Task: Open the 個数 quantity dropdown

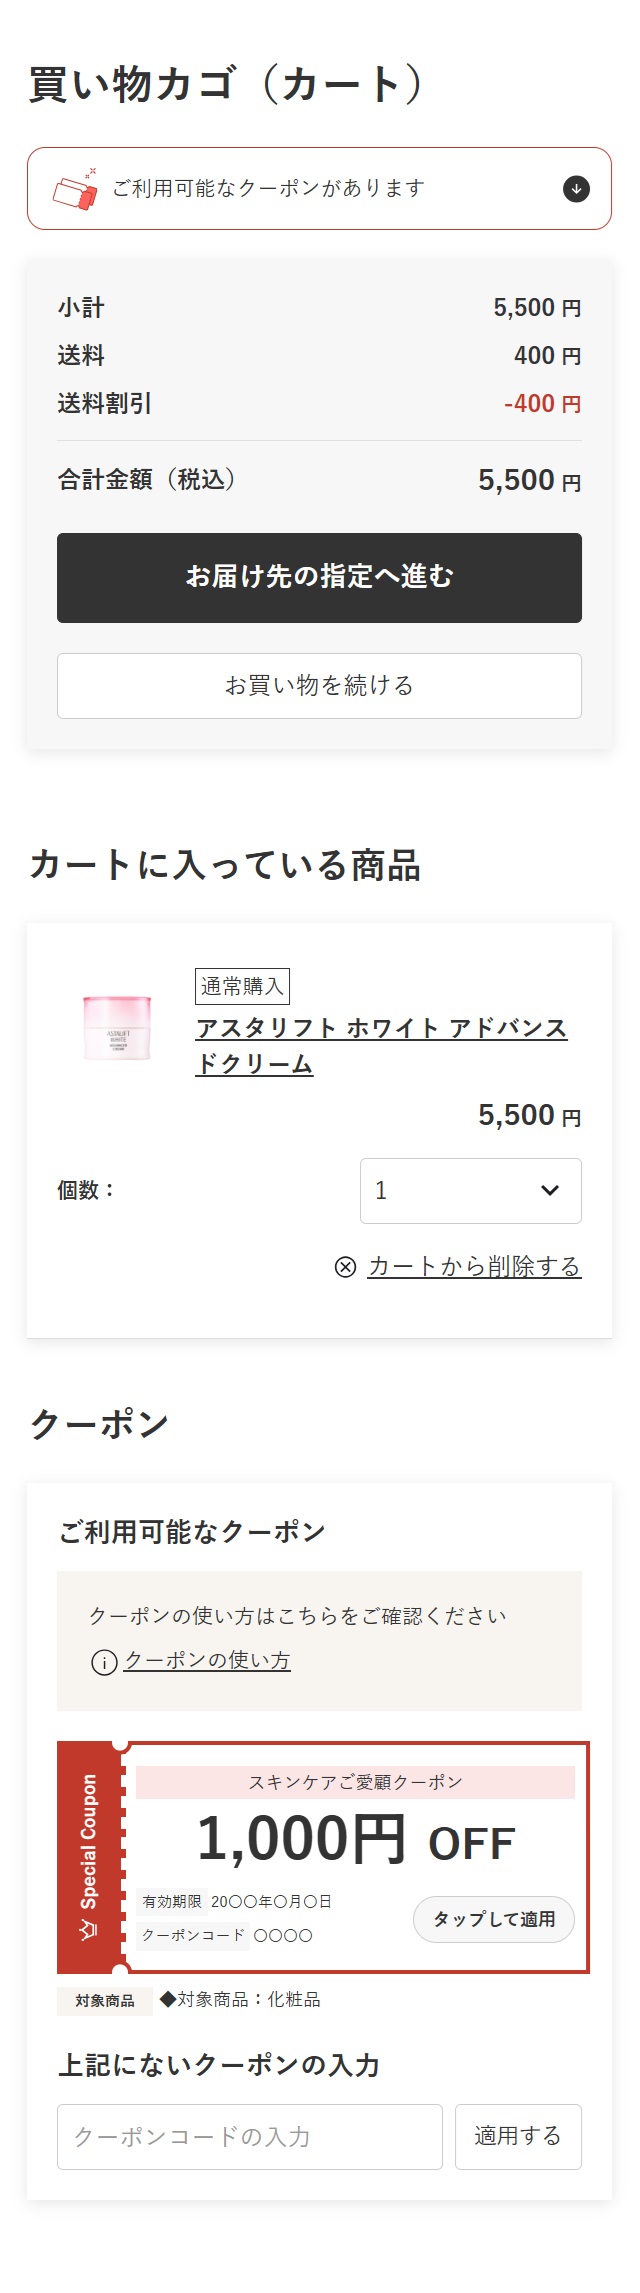Action: [470, 1190]
